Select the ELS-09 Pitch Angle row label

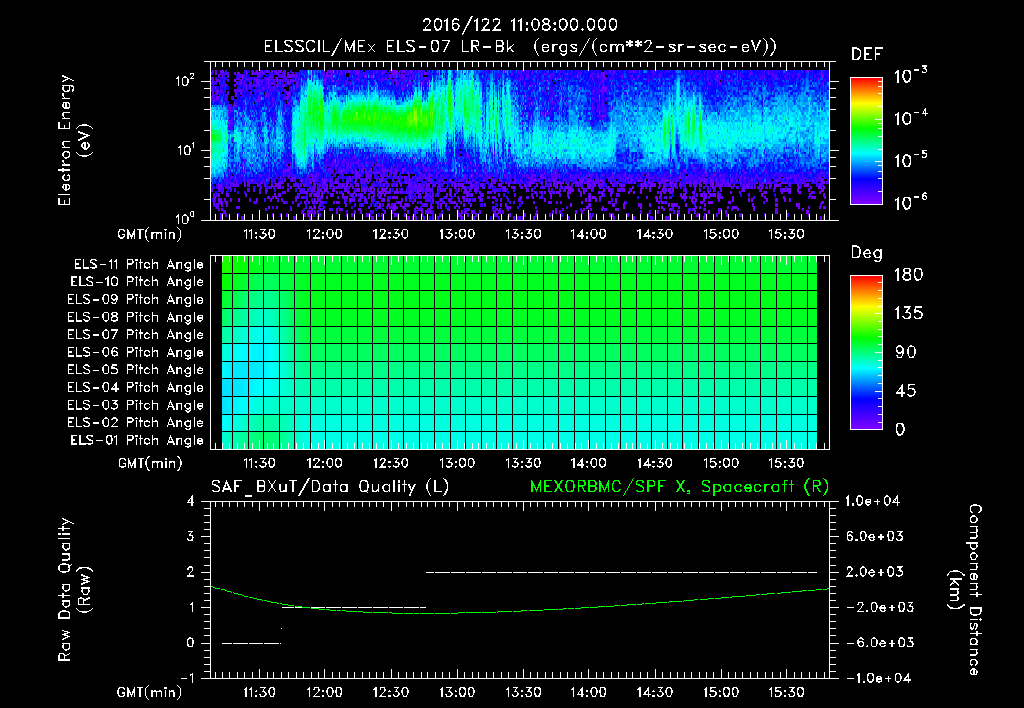135,300
